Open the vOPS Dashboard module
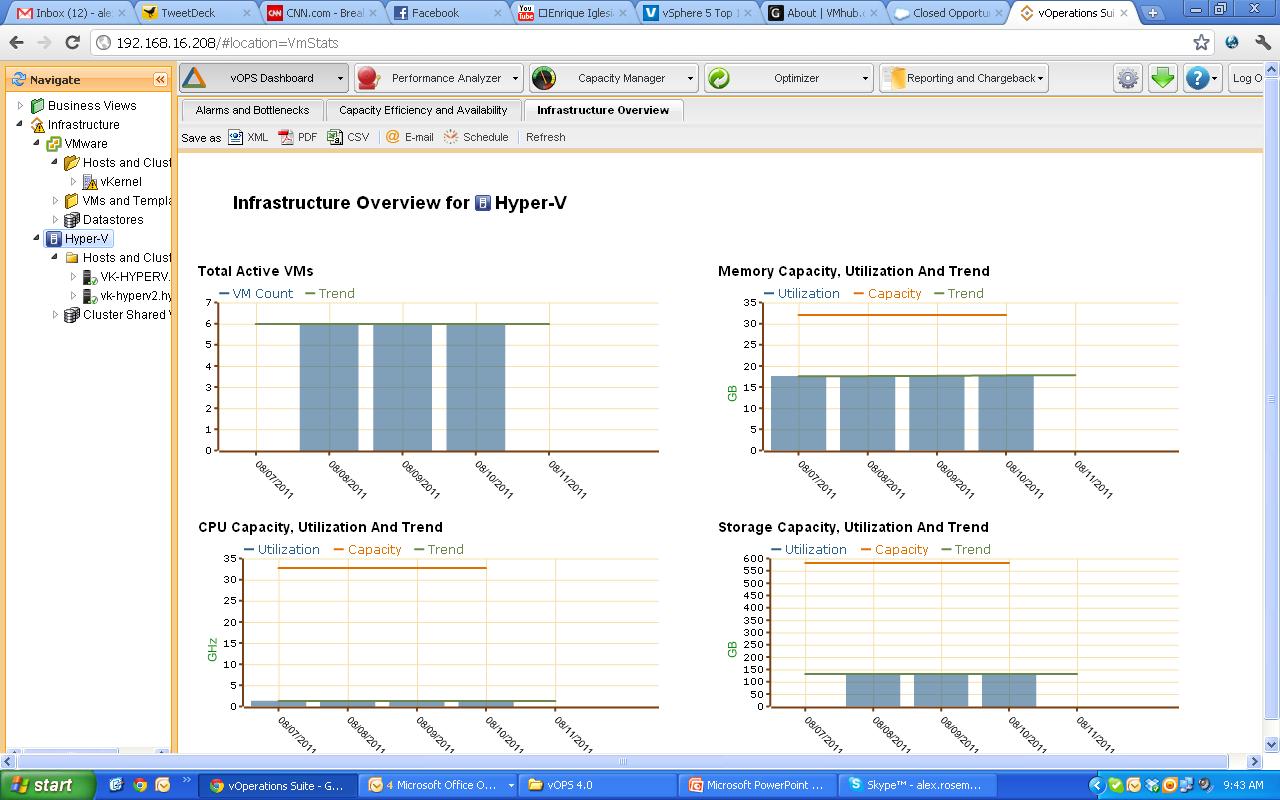Screen dimensions: 1280x800 (263, 78)
